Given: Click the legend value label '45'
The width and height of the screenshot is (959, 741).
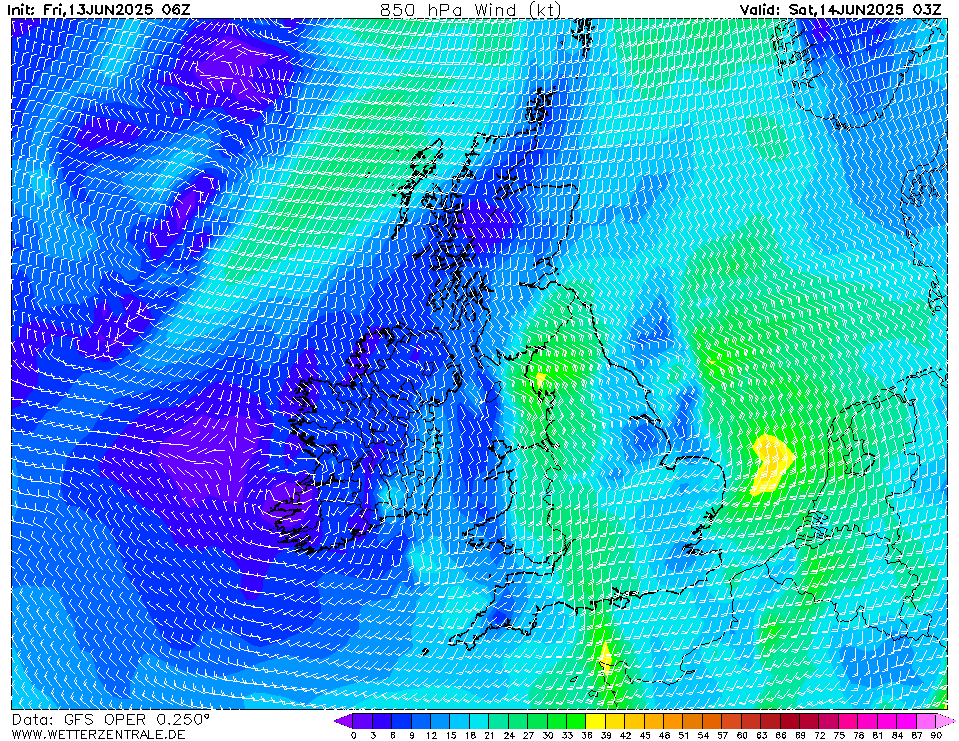Looking at the screenshot, I should 645,735.
